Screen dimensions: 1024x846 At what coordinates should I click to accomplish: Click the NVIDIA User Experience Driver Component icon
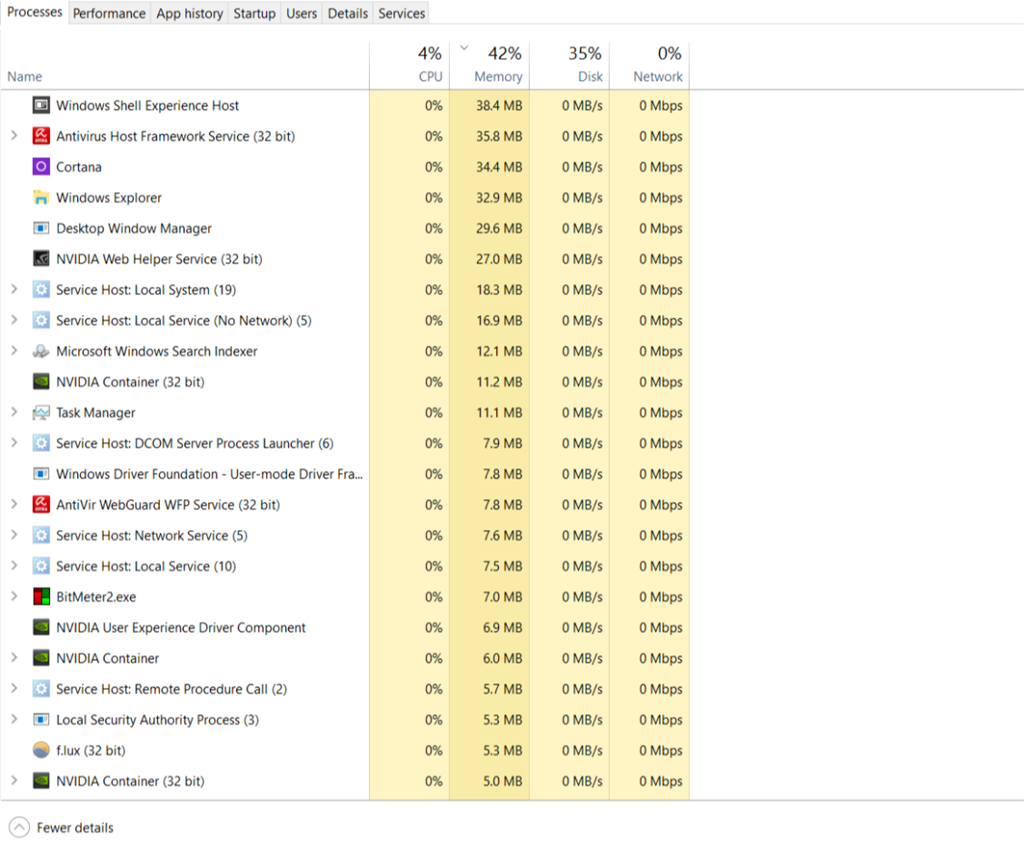click(x=41, y=627)
